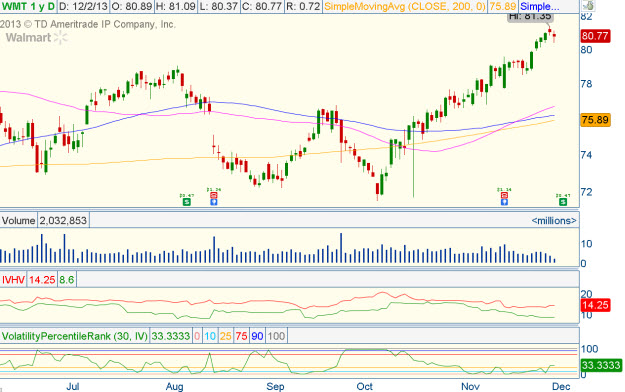Click the Dec label on the time axis
Screen dimensions: 625x392
click(561, 386)
